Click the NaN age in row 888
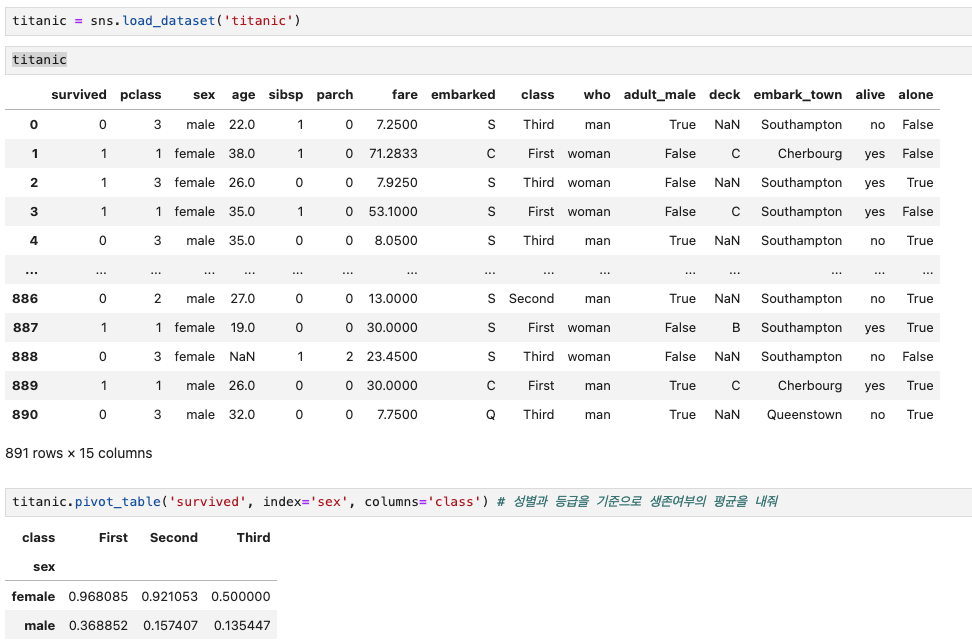This screenshot has height=643, width=972. [x=242, y=357]
